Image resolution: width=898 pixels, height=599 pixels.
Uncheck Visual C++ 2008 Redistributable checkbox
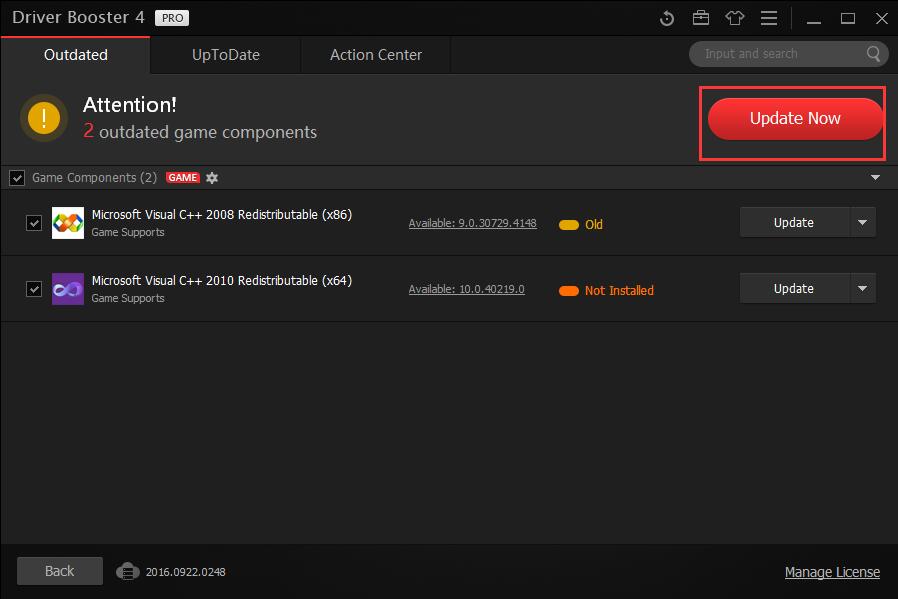coord(34,223)
